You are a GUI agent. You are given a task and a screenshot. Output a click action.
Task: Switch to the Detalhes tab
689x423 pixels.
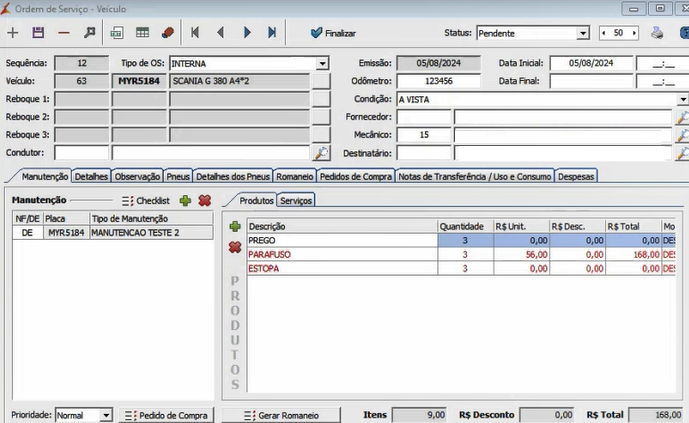(x=91, y=177)
